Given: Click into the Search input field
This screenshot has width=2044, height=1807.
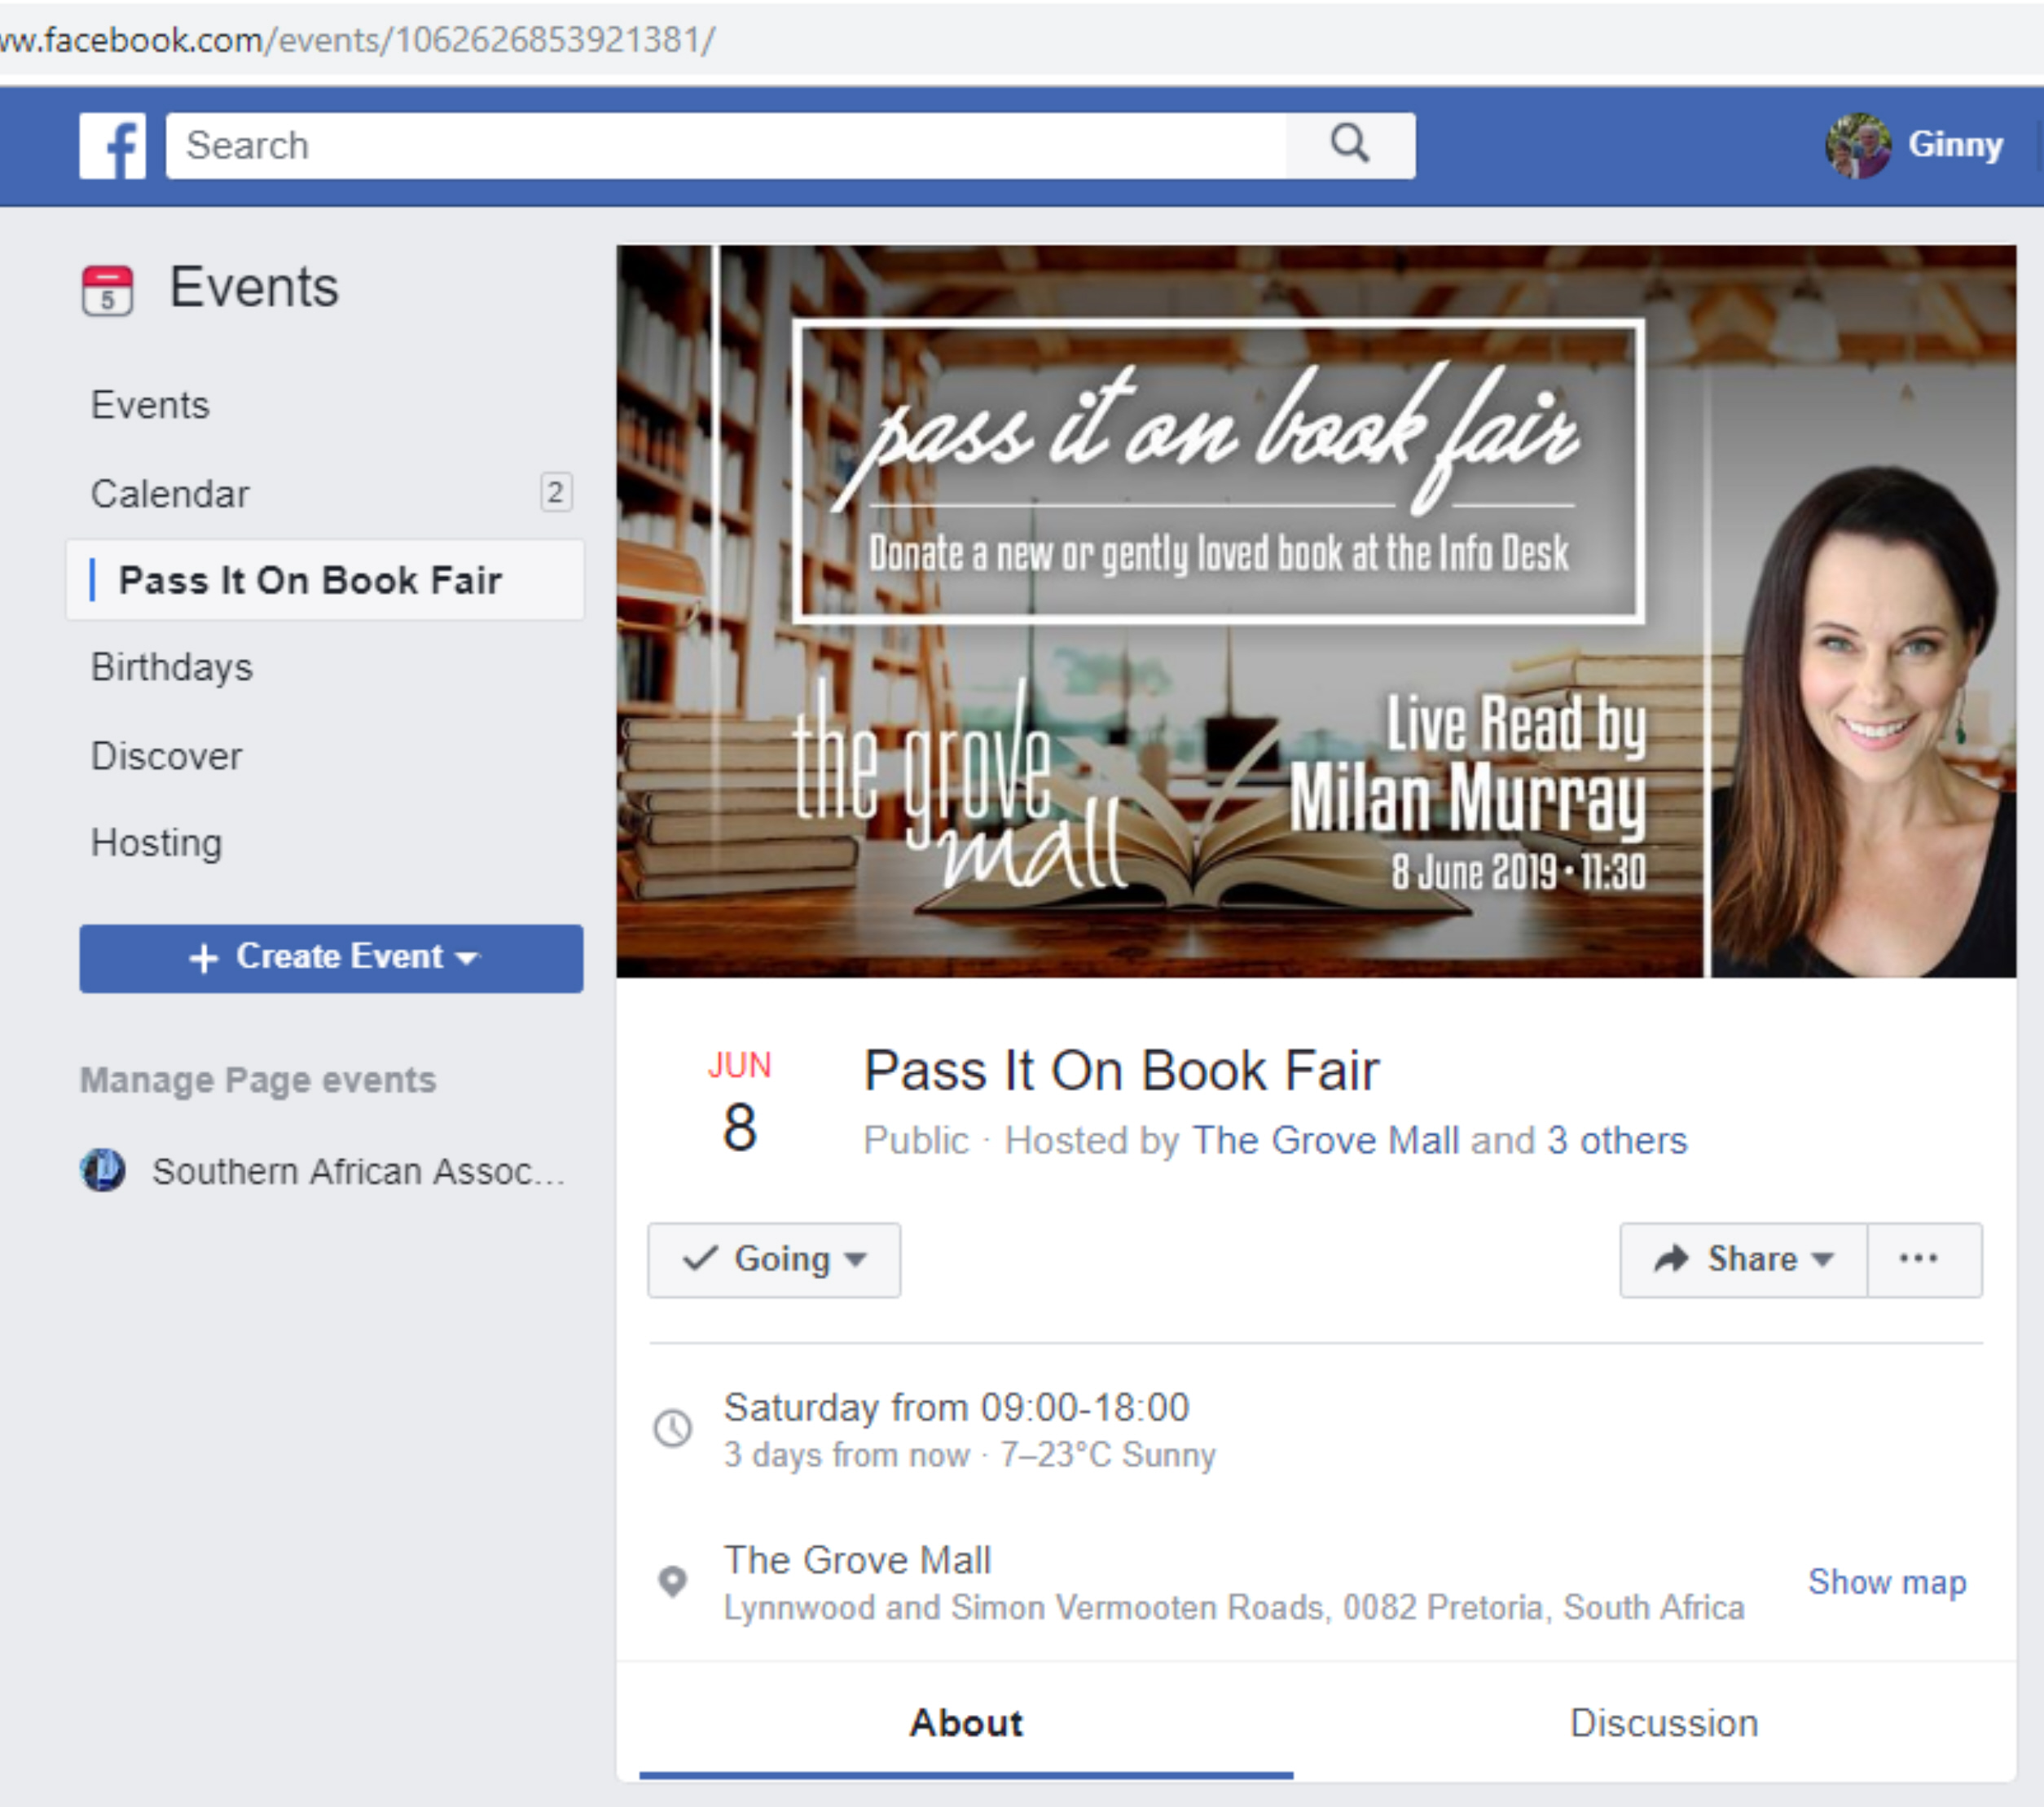Looking at the screenshot, I should 726,146.
